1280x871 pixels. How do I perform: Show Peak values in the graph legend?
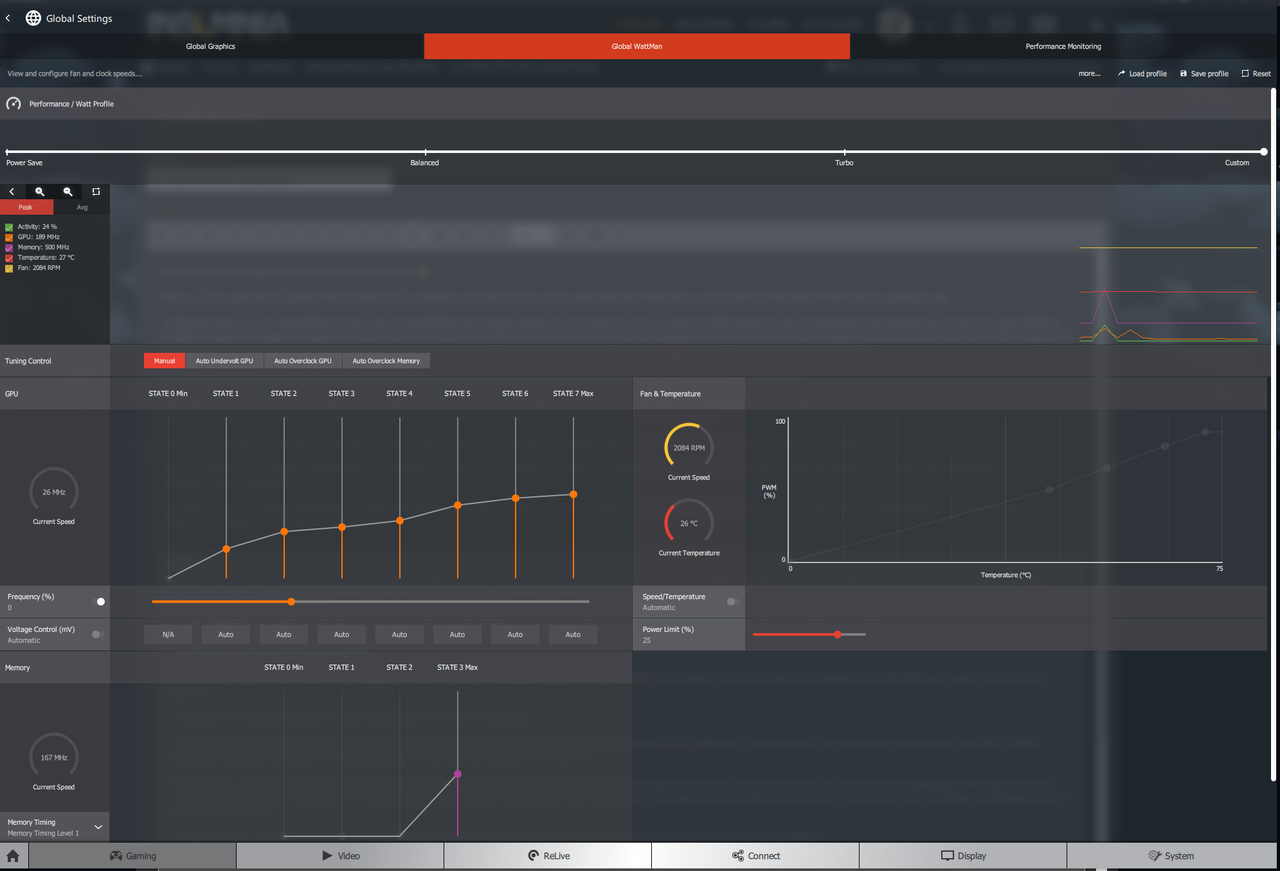[x=26, y=207]
